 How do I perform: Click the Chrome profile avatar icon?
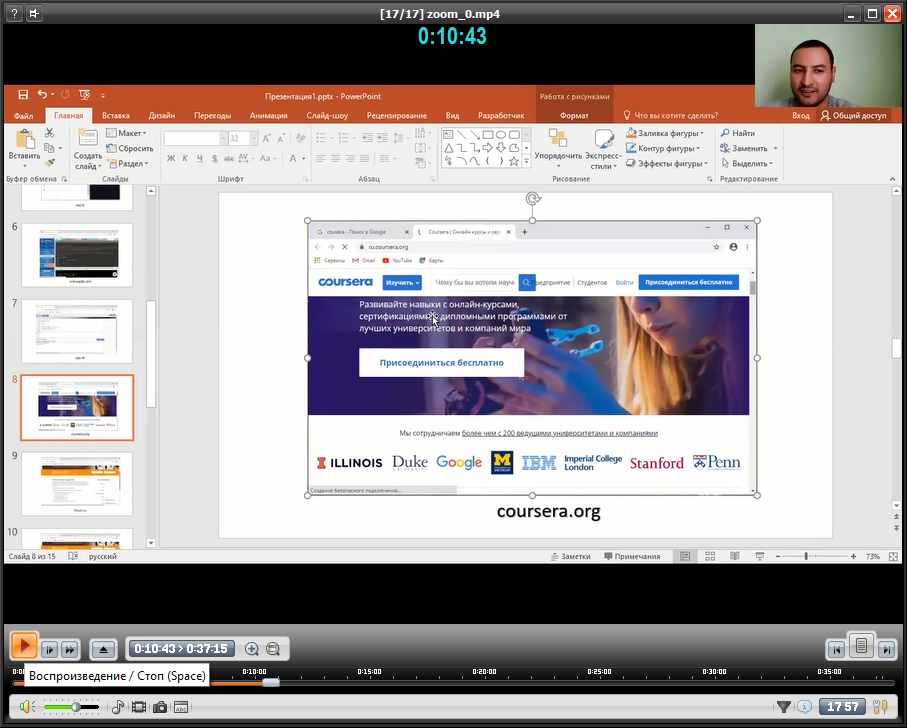(733, 247)
